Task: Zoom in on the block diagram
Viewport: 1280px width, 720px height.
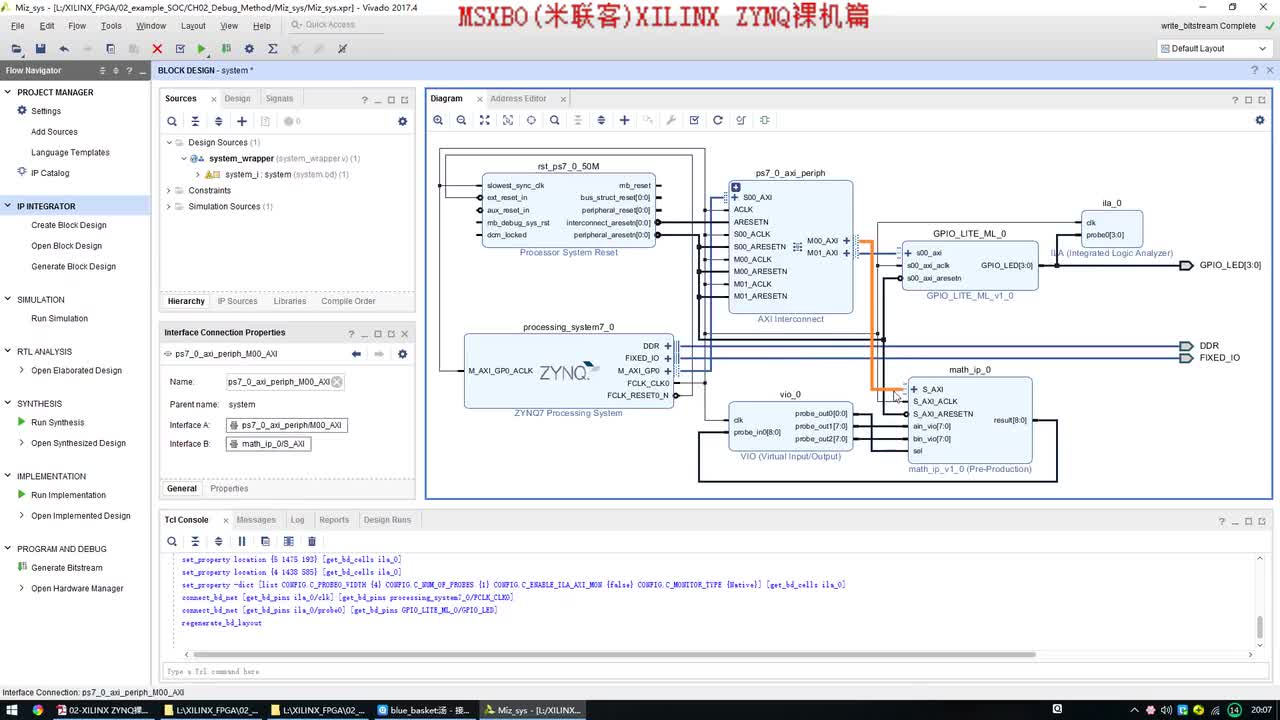Action: [438, 120]
